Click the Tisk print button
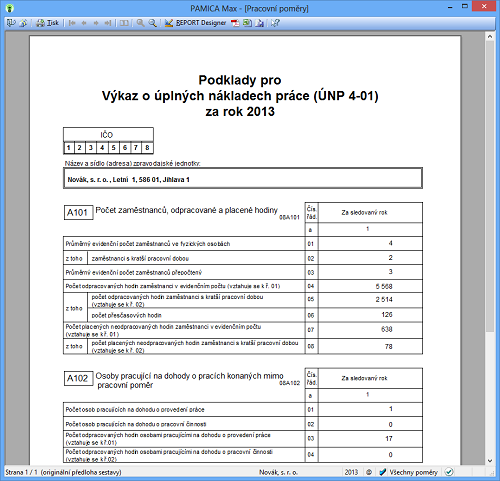Screen dimensions: 500x481 tap(47, 23)
